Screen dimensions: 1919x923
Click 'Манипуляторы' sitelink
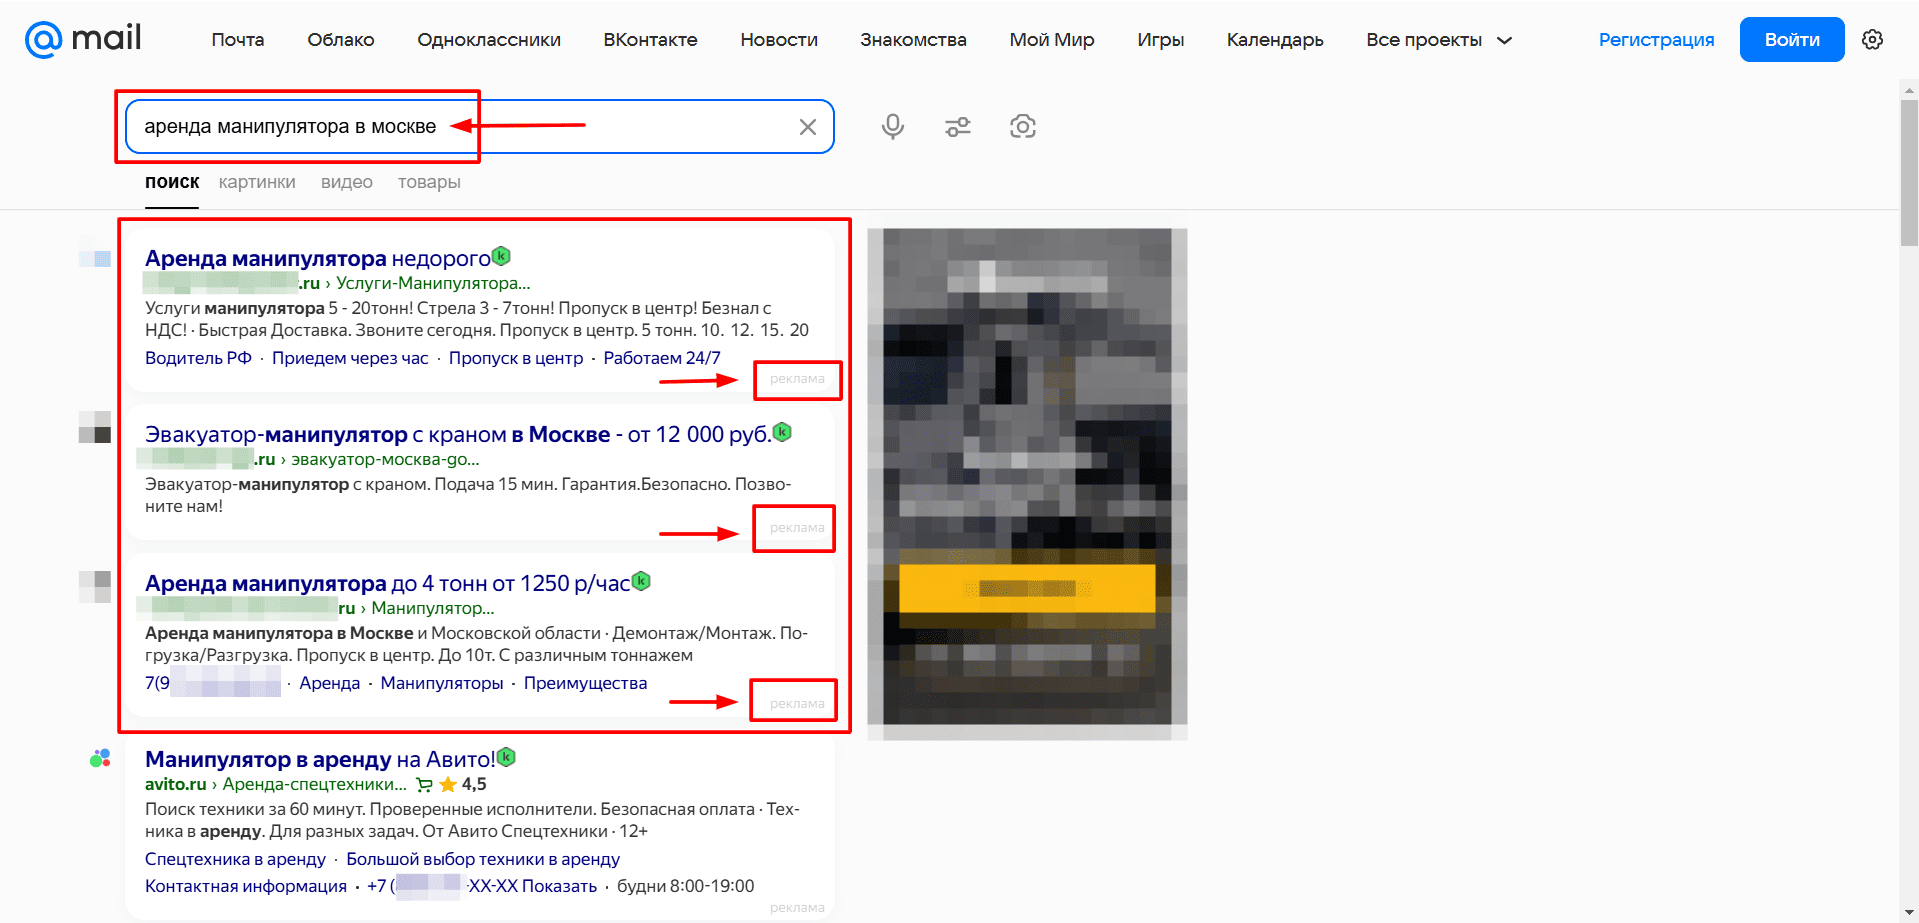click(x=442, y=683)
